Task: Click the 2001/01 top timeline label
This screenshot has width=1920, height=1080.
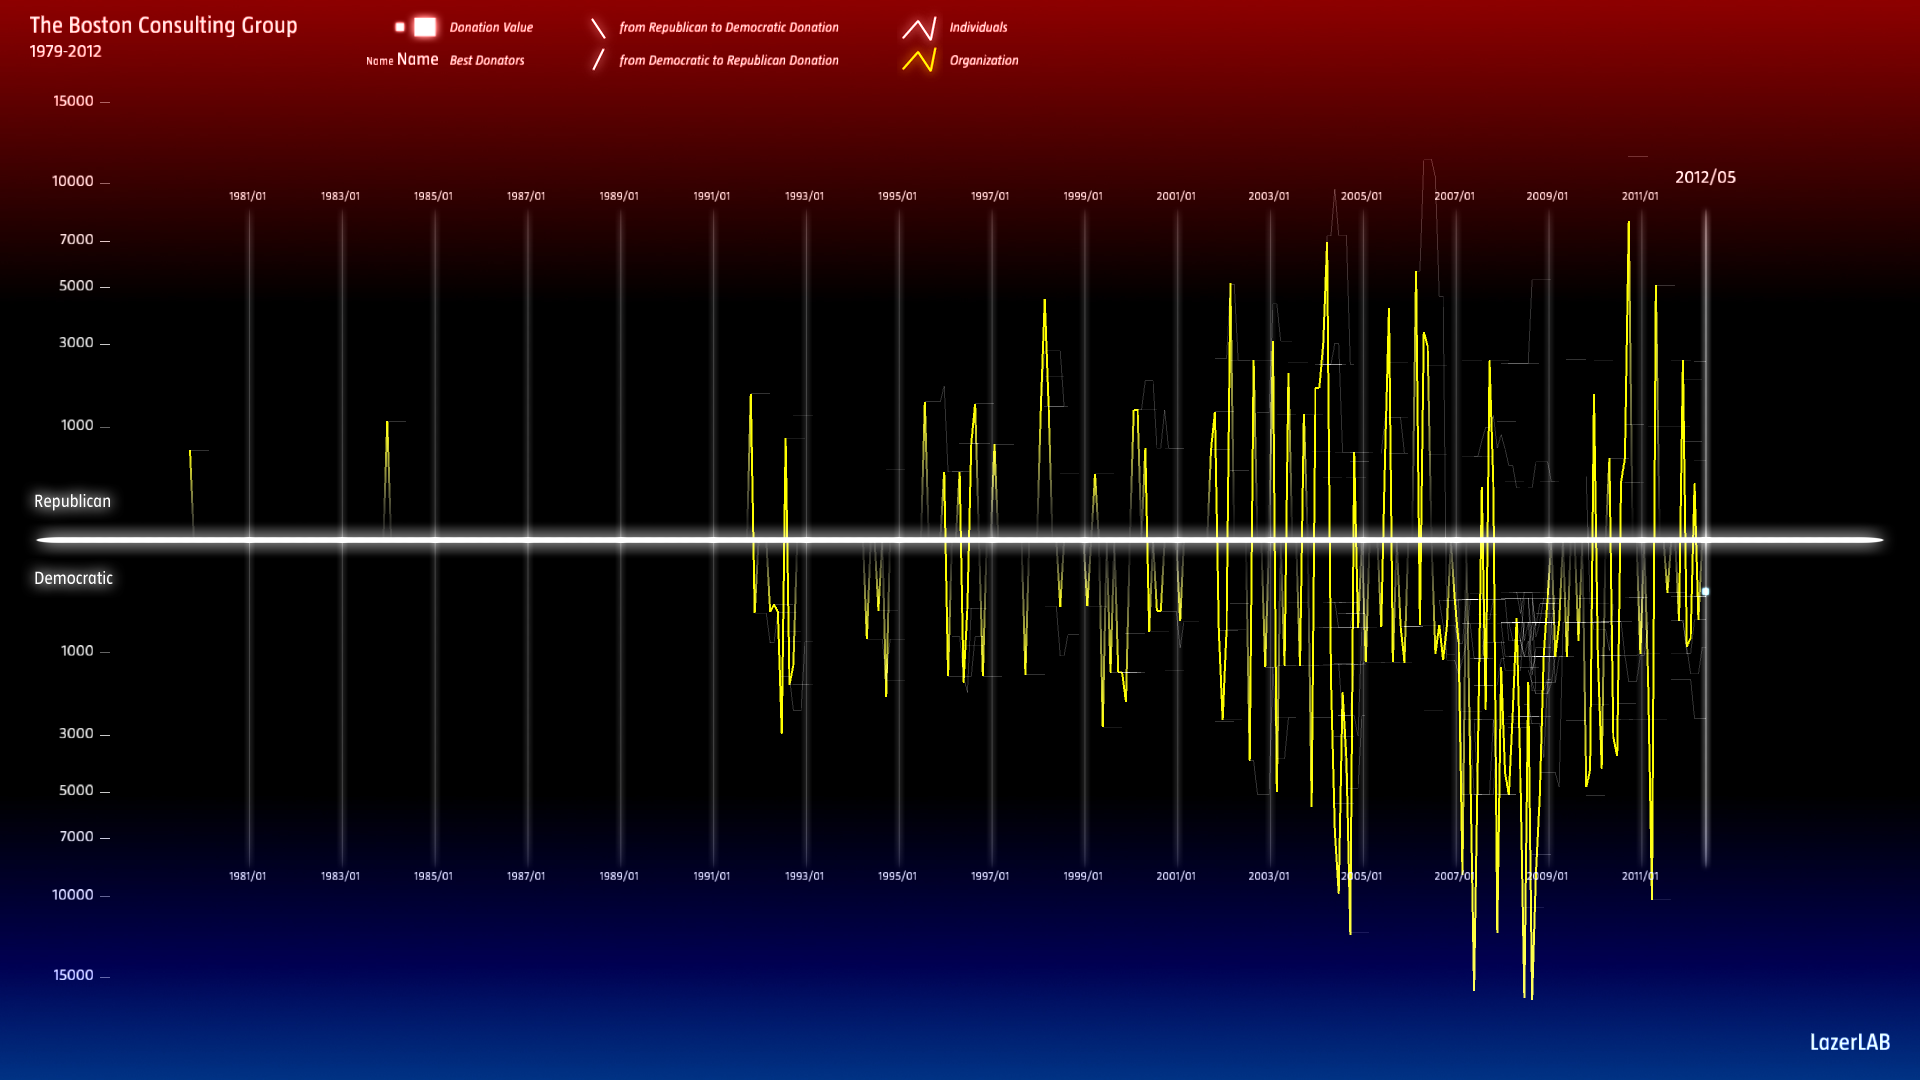Action: coord(1176,196)
